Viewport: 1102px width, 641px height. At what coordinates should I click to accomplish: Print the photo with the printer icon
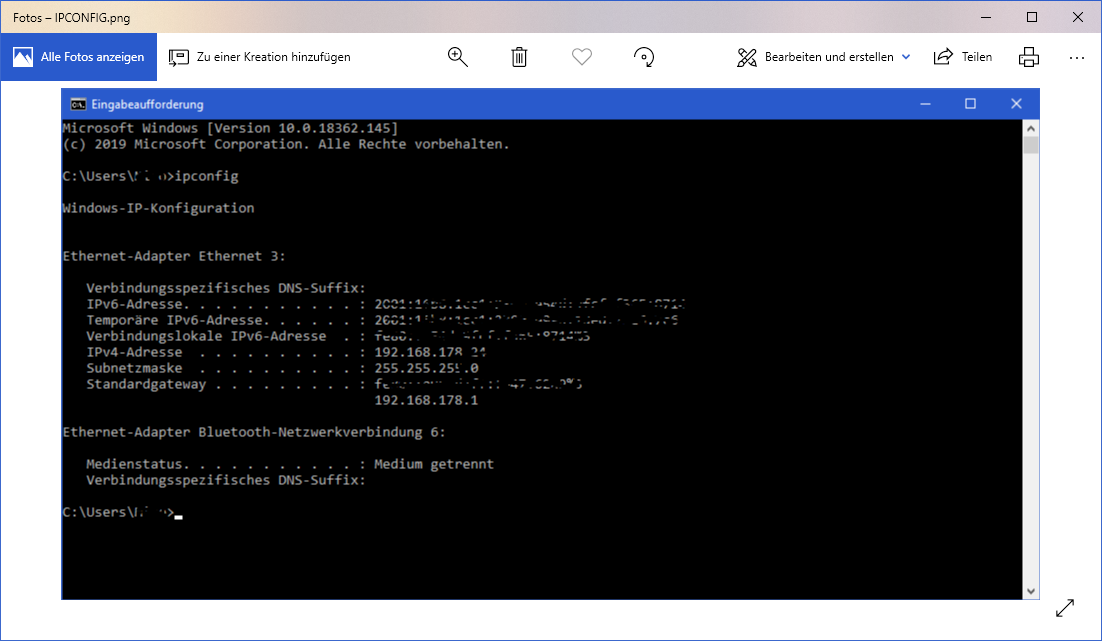click(1029, 57)
